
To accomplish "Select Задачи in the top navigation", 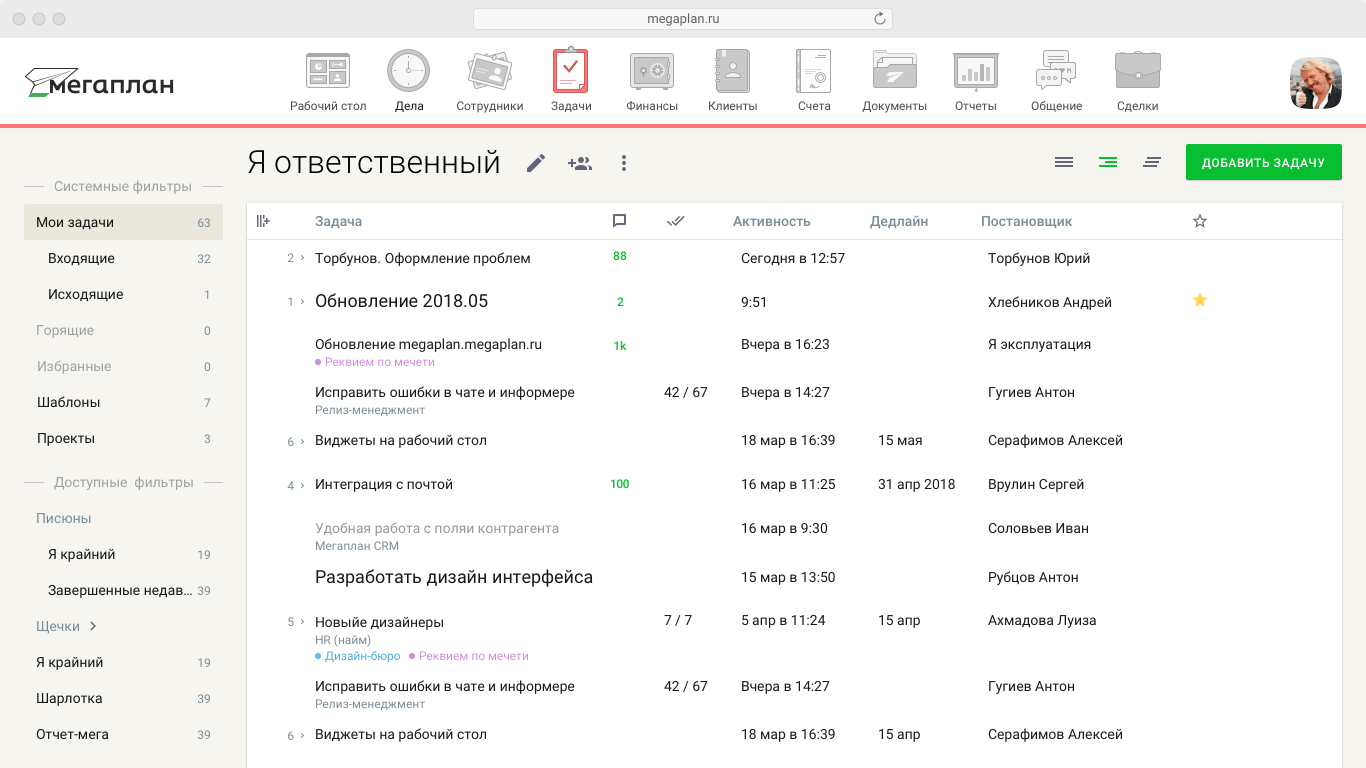I will (x=570, y=70).
